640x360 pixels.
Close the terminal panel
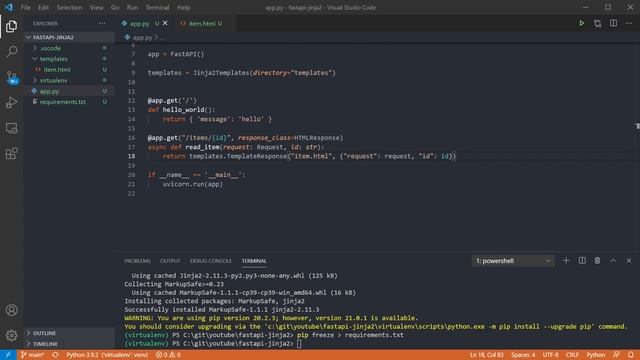(629, 260)
